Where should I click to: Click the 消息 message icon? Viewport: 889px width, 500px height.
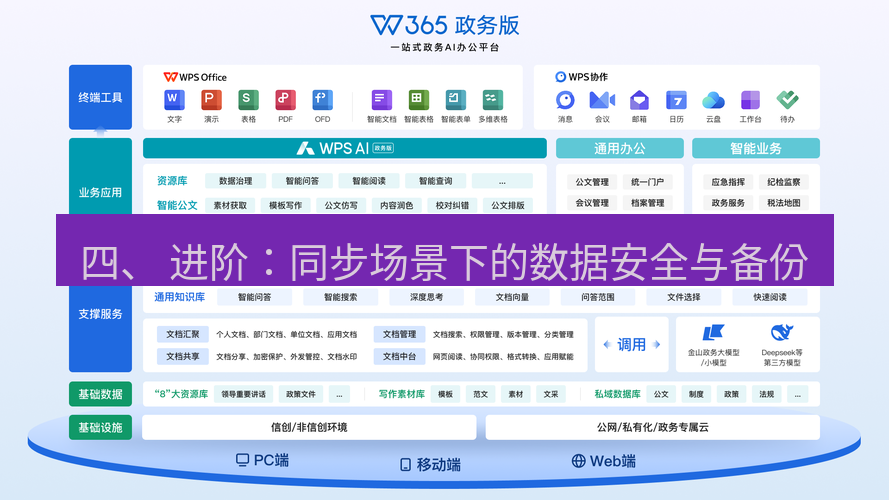point(565,100)
